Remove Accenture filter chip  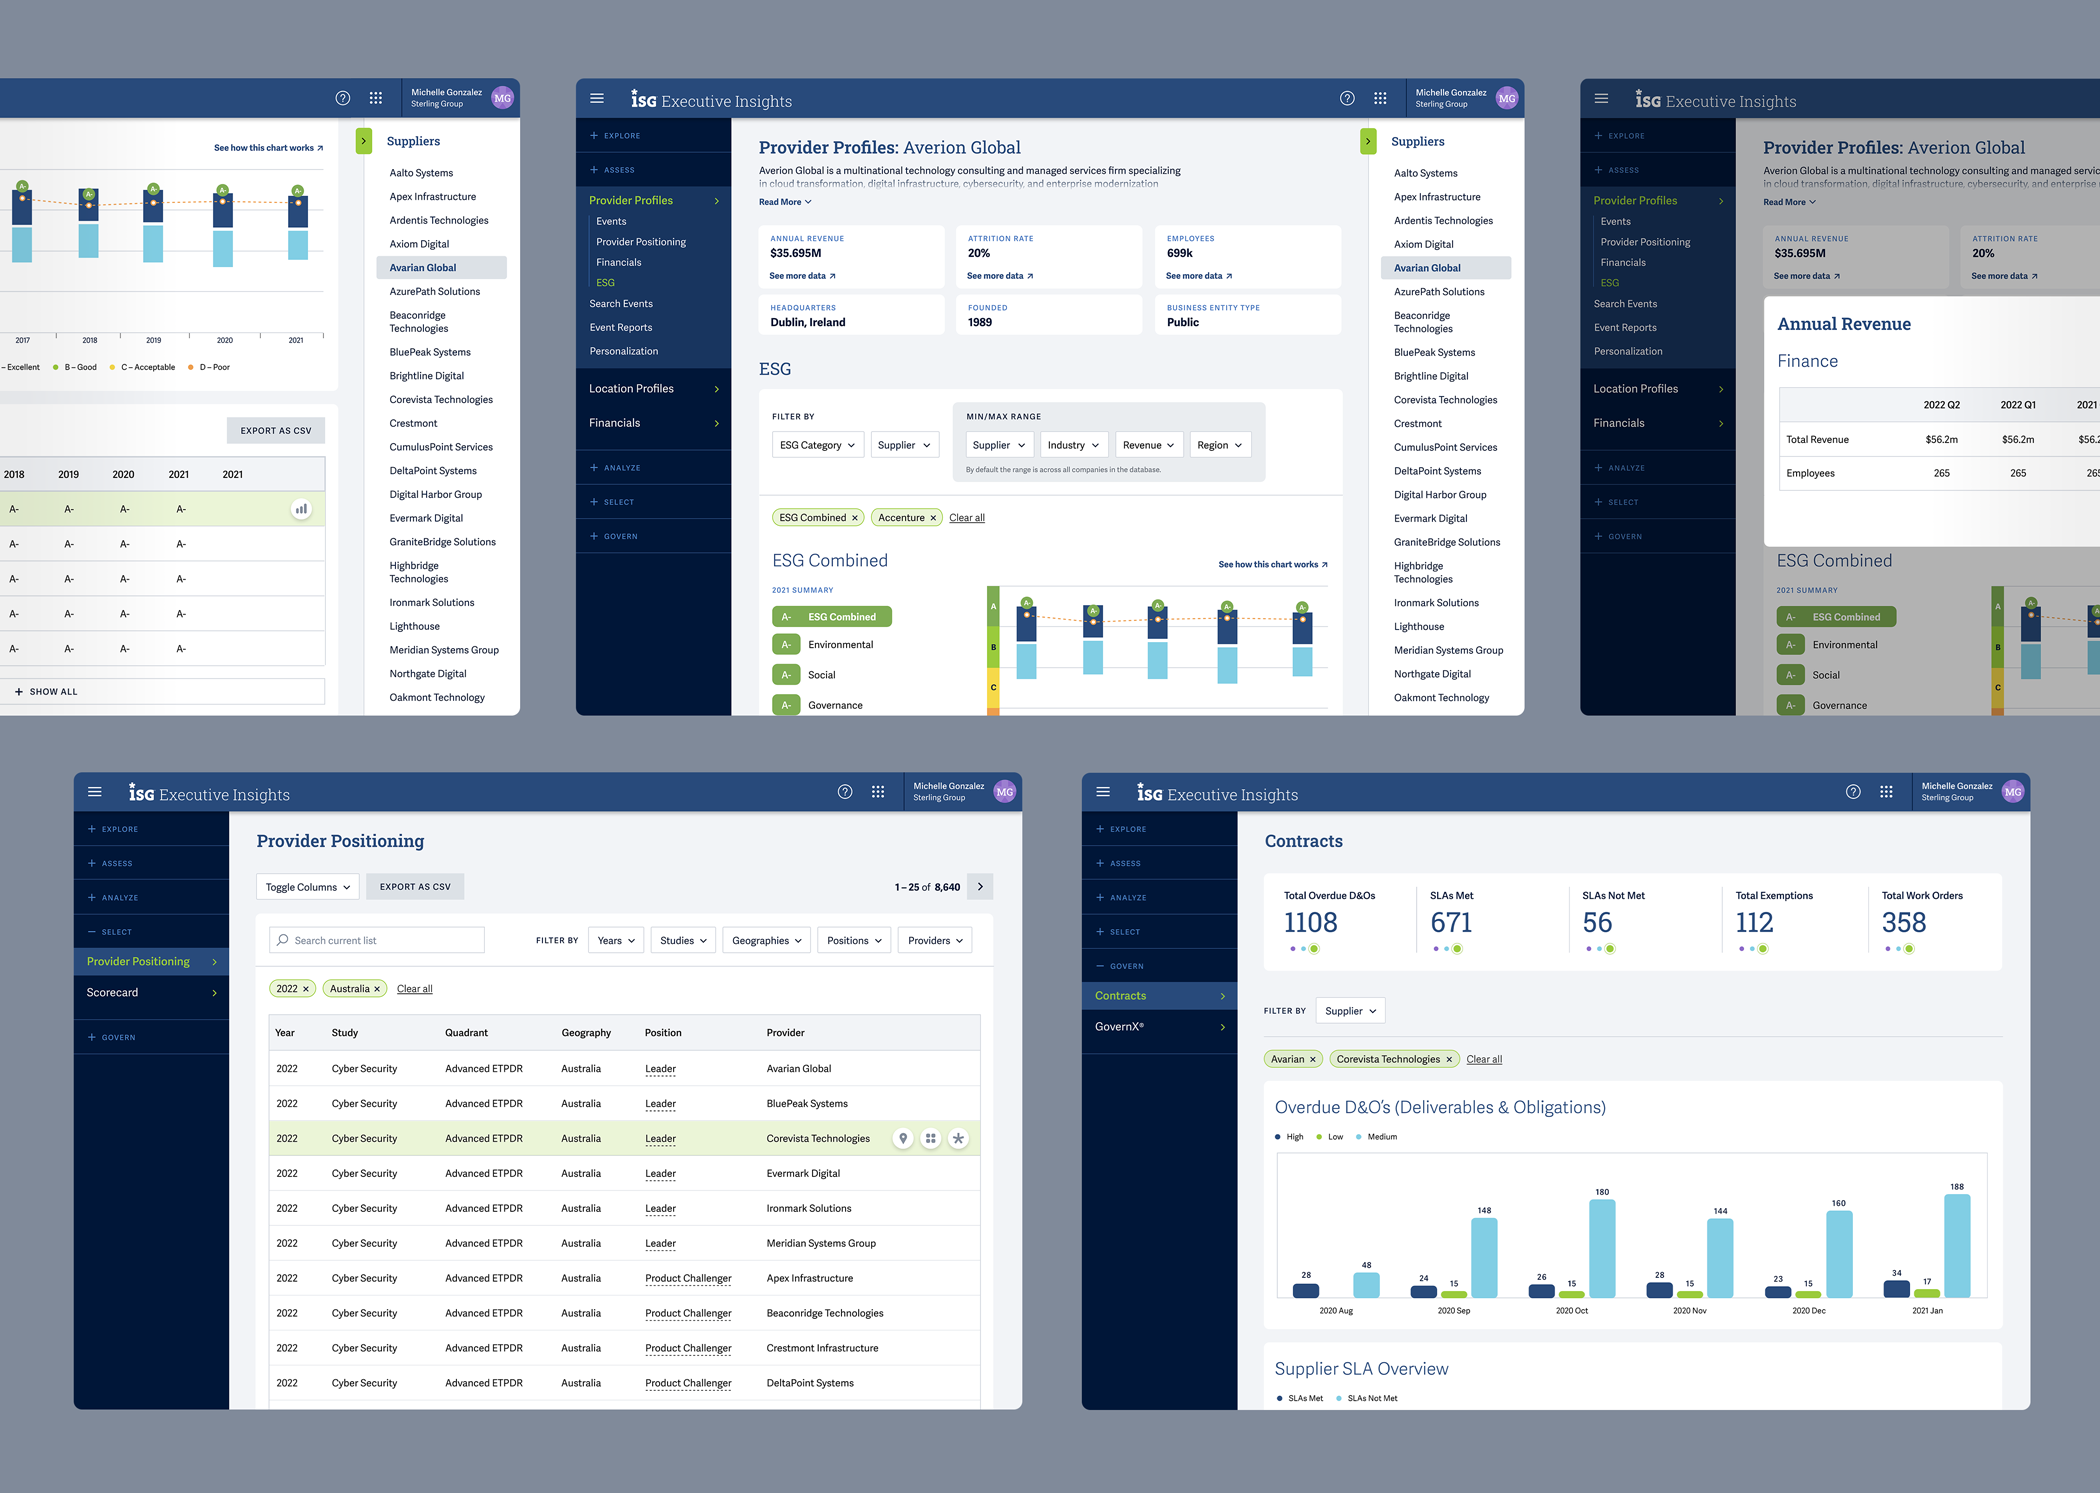tap(933, 518)
